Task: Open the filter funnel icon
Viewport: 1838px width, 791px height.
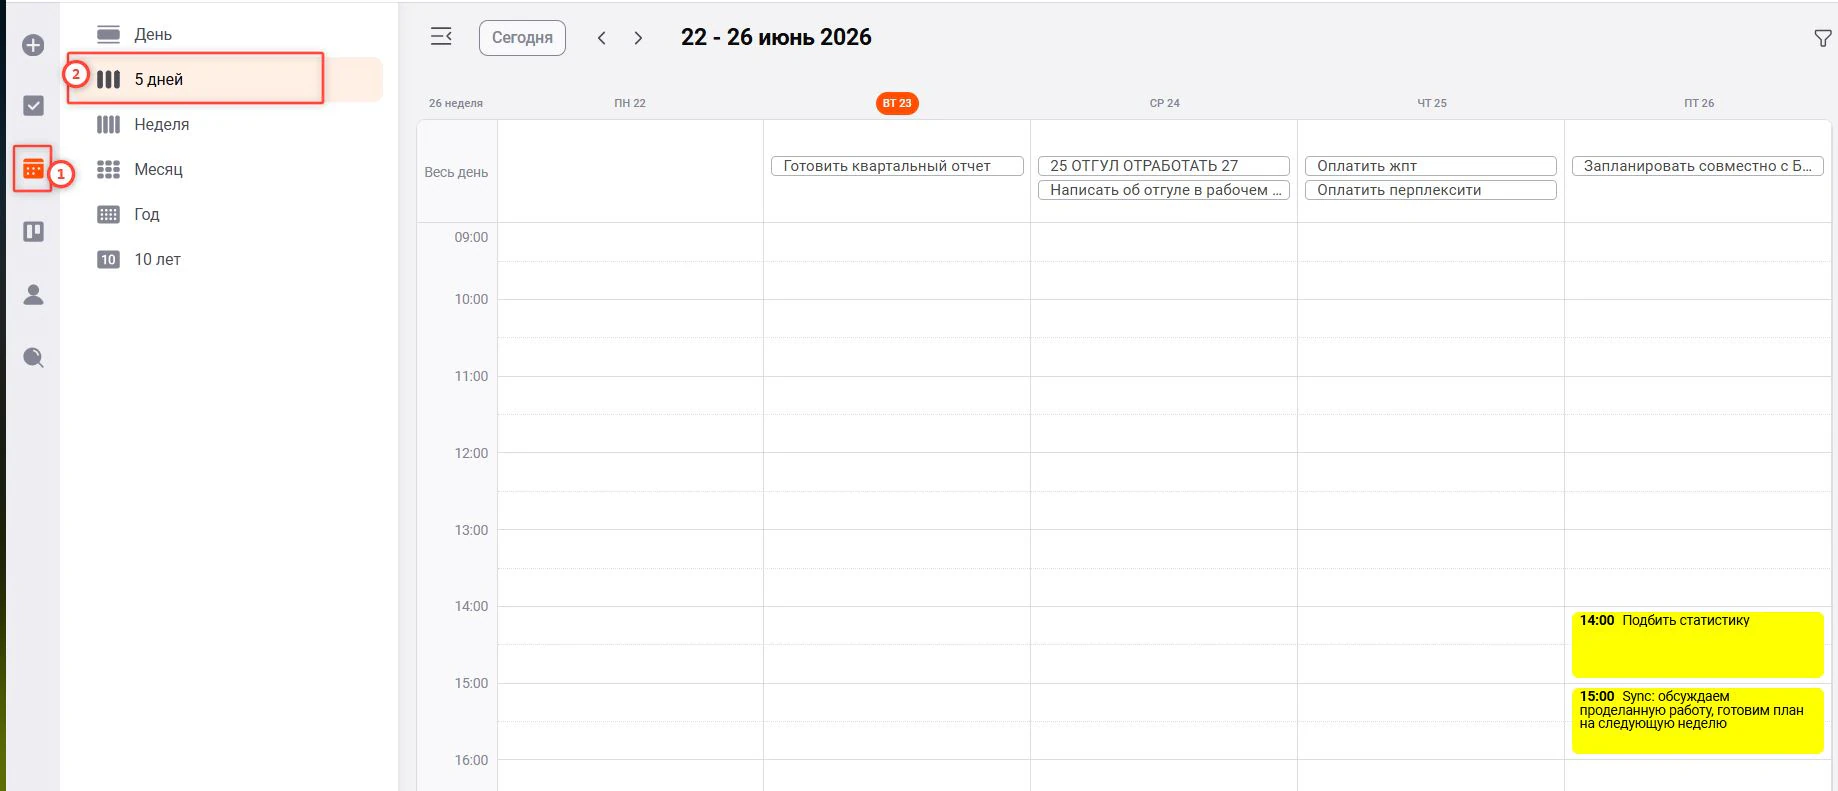Action: [x=1822, y=38]
